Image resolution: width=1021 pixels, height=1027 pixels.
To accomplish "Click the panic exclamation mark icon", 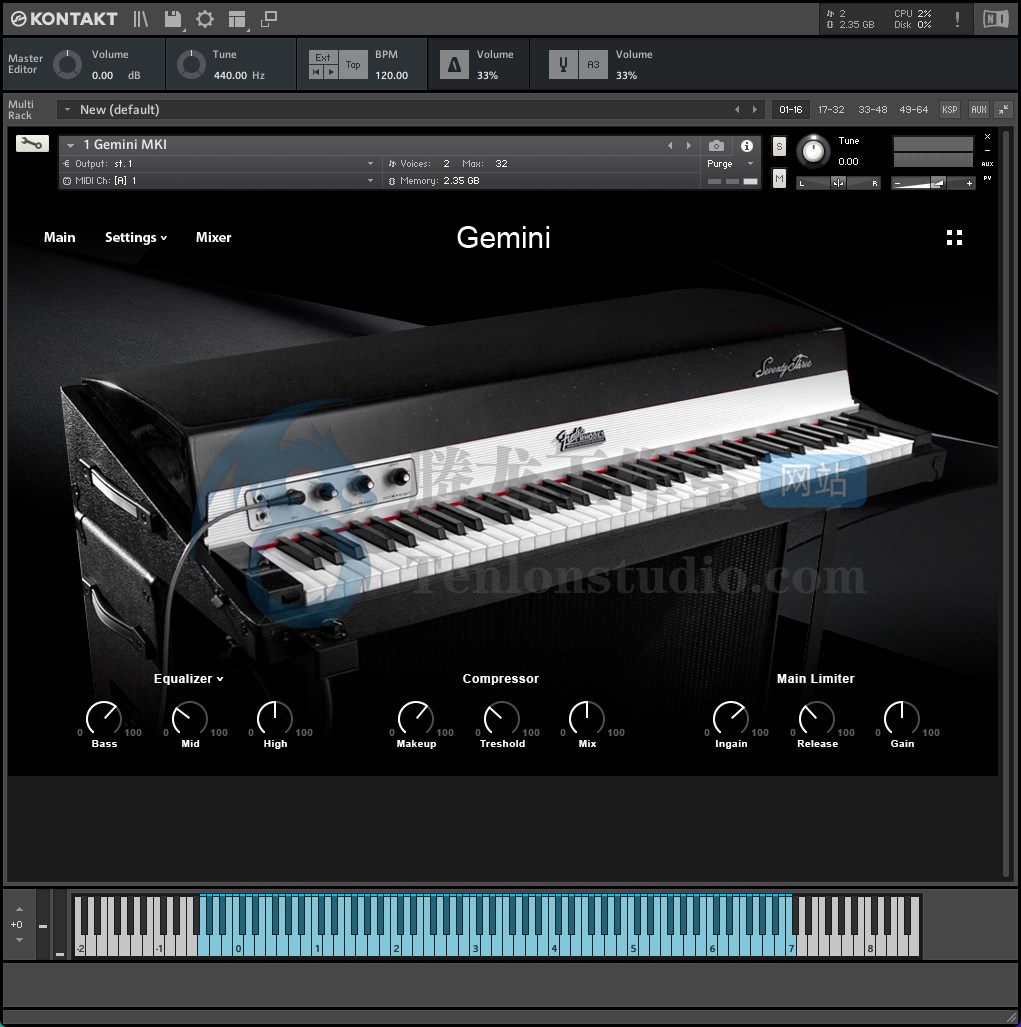I will [x=957, y=19].
